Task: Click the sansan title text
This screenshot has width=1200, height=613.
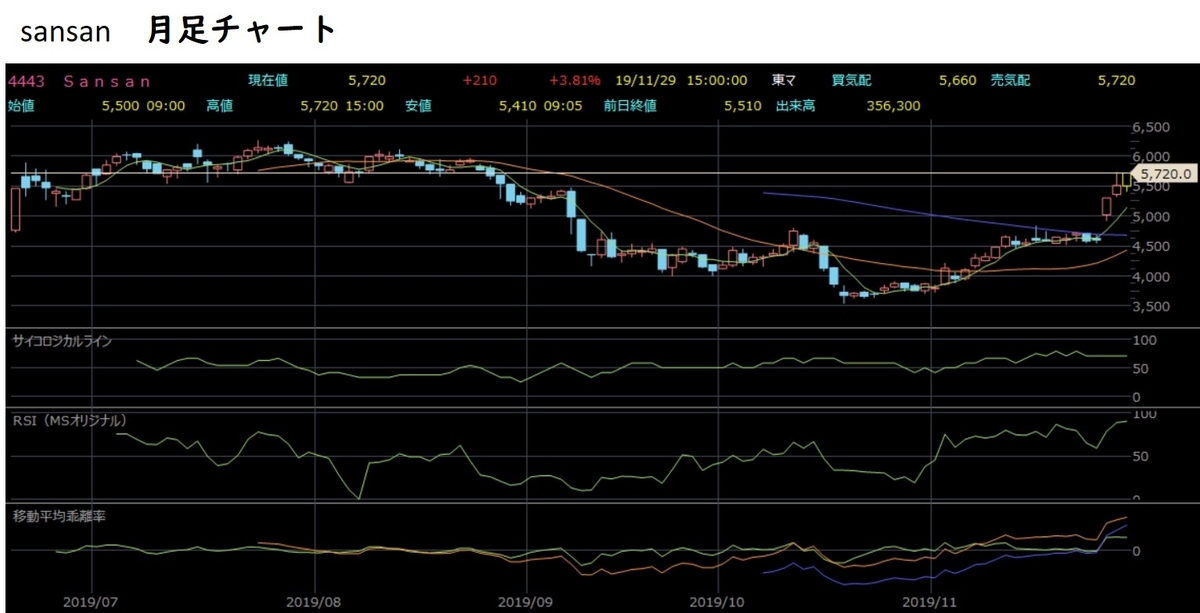Action: coord(64,33)
